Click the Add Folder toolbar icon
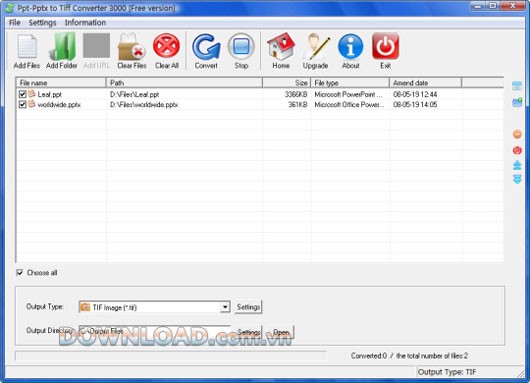The image size is (530, 383). (62, 47)
